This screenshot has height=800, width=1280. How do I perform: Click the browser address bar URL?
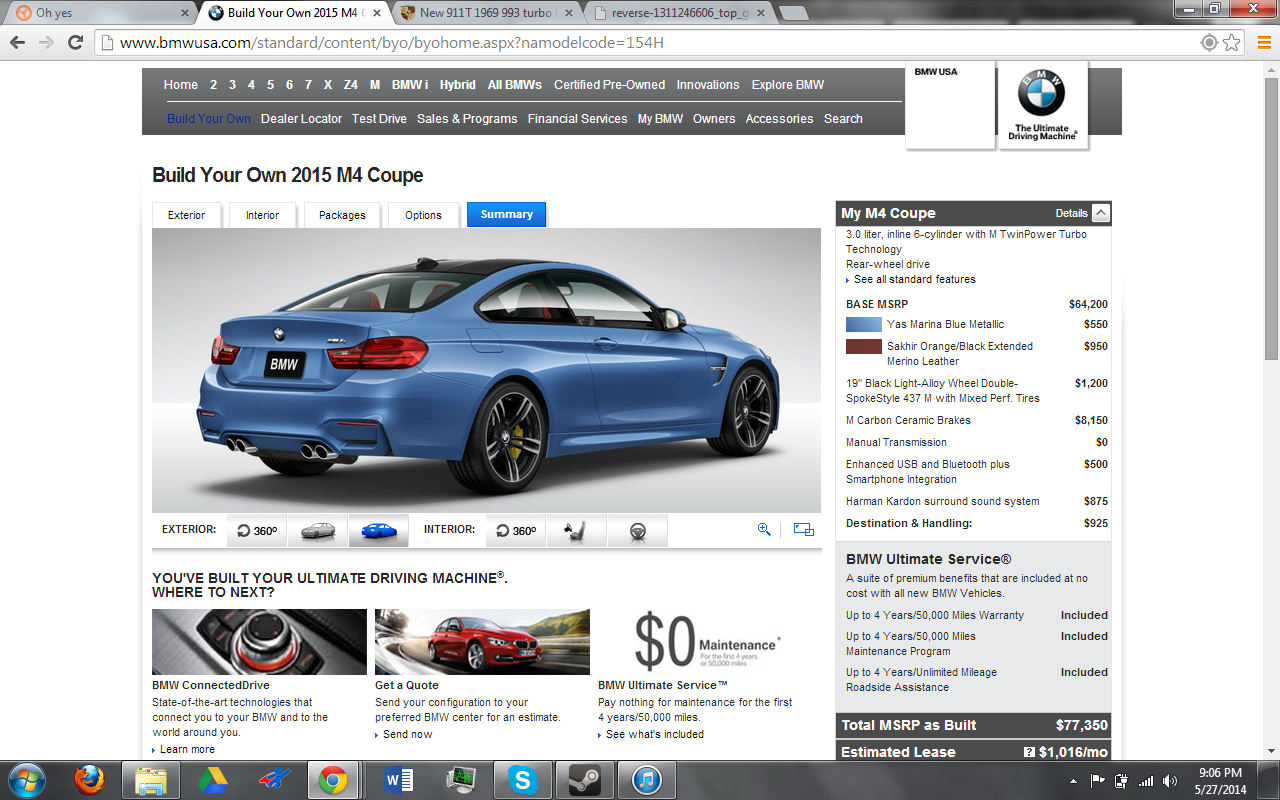click(391, 43)
